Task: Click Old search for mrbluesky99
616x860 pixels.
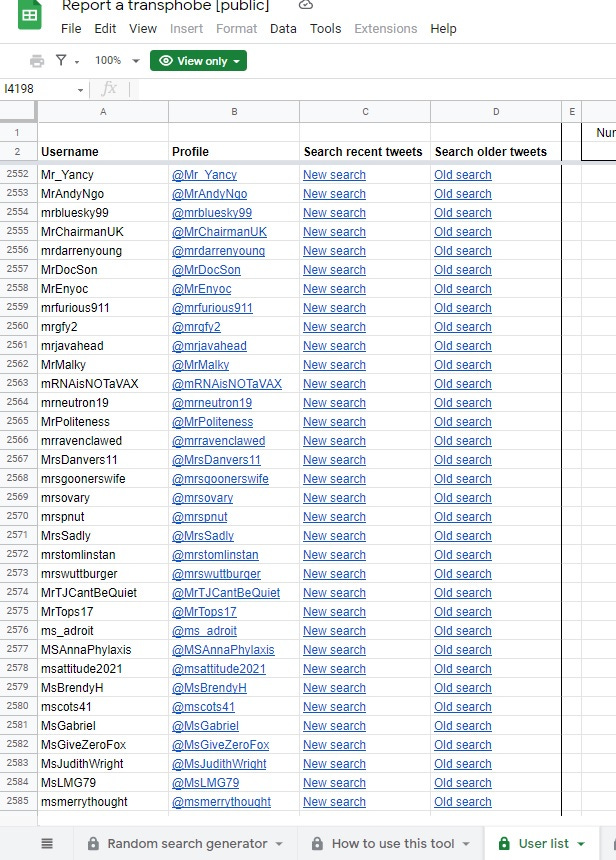Action: [462, 213]
